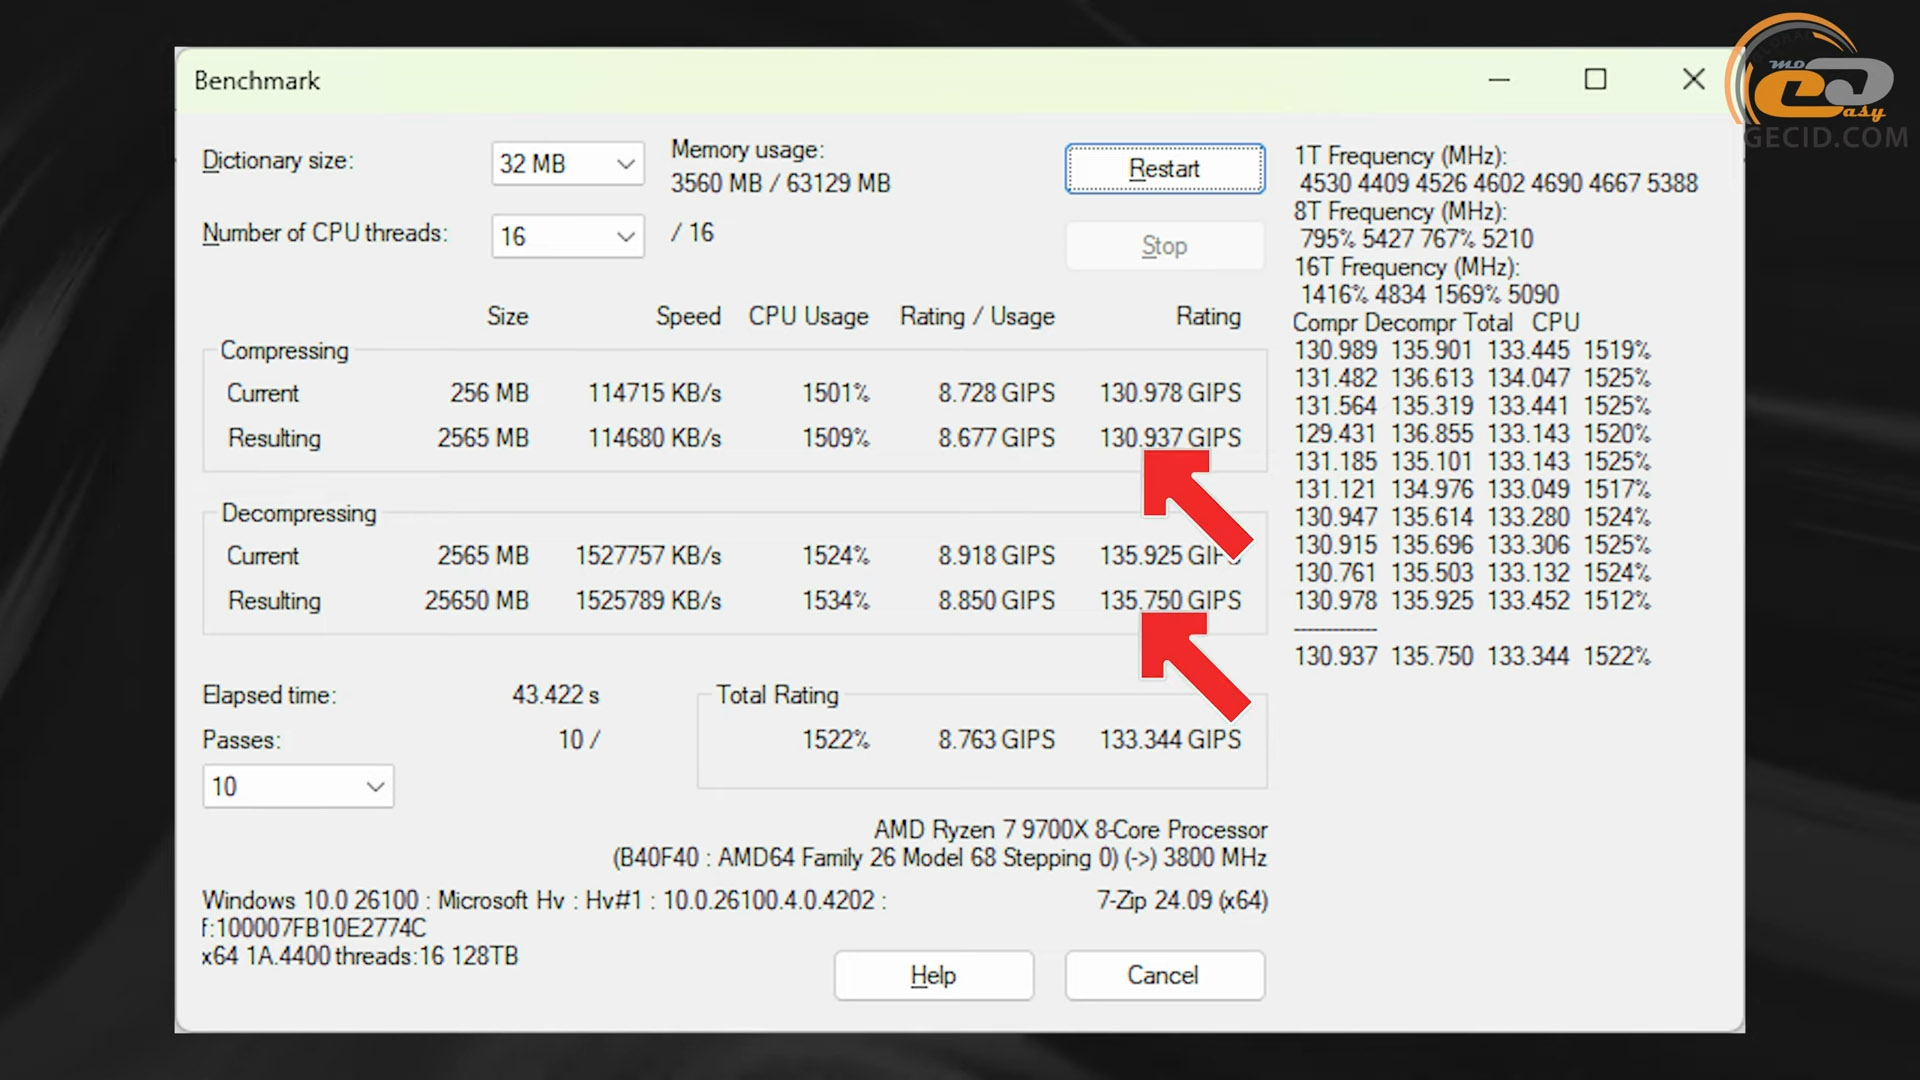The width and height of the screenshot is (1920, 1080).
Task: Select log row starting 131.482 136.613
Action: 1472,379
